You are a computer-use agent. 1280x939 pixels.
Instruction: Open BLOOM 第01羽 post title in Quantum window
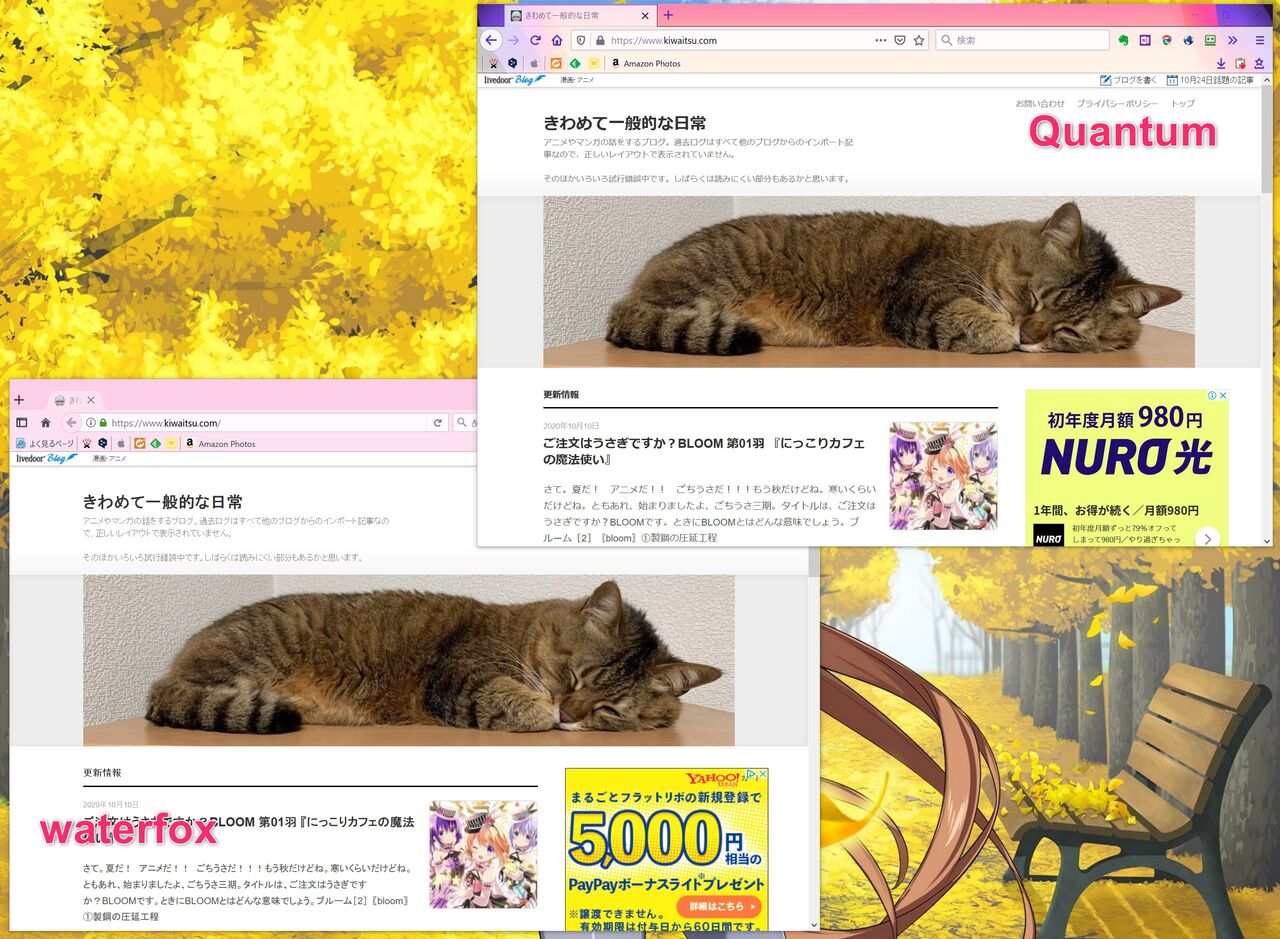[x=703, y=451]
